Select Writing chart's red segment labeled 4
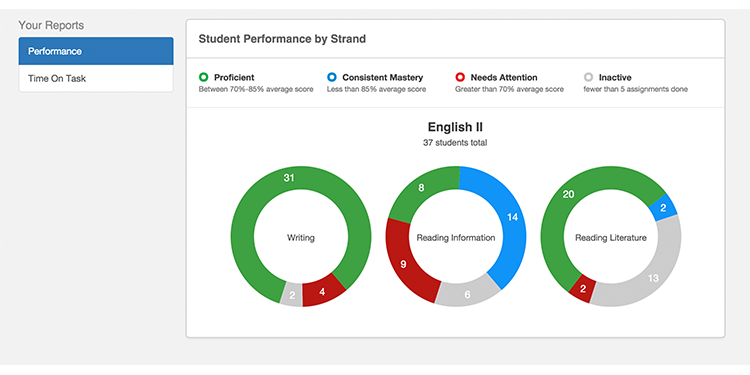750x375 pixels. pyautogui.click(x=322, y=291)
